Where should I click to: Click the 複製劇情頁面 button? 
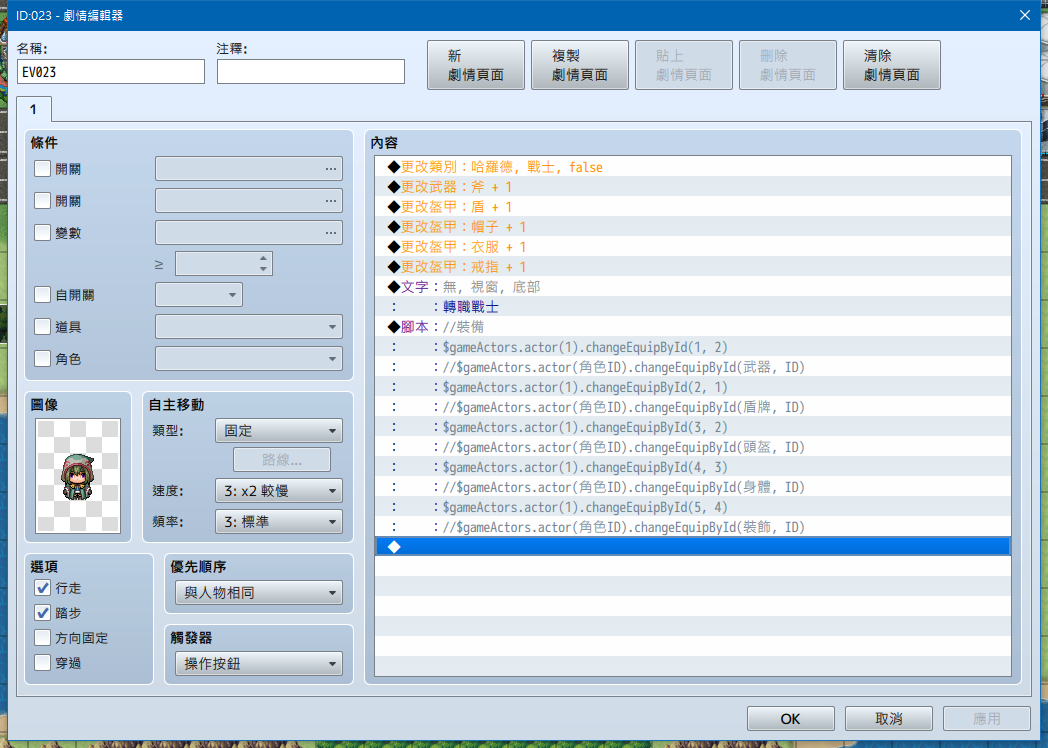point(579,65)
